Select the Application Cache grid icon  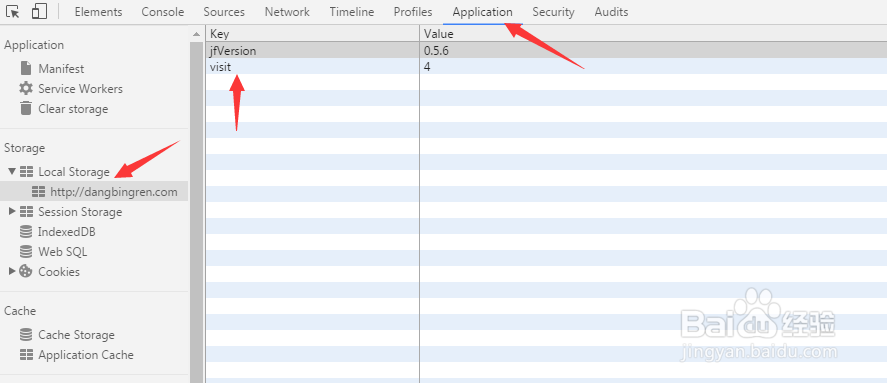click(x=26, y=355)
